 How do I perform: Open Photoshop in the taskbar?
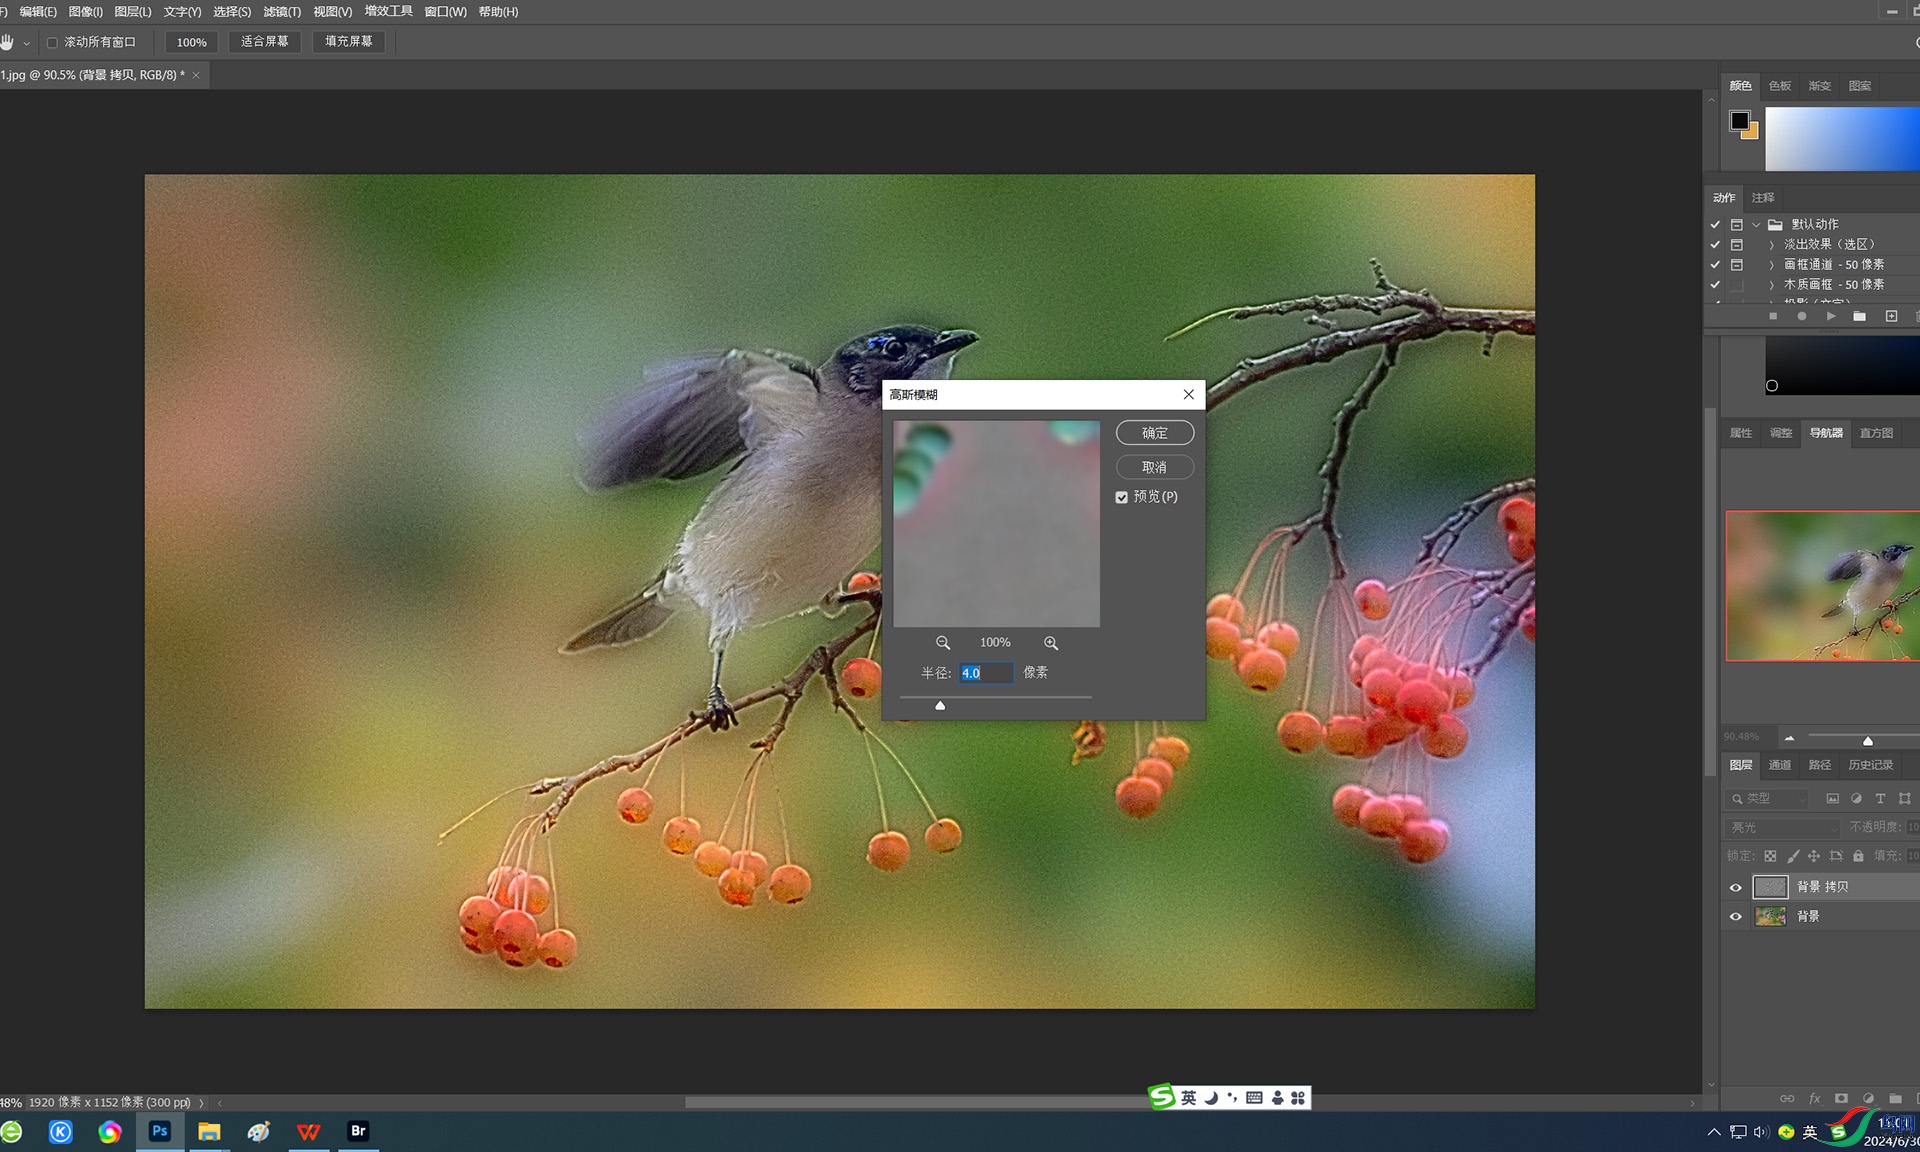click(160, 1131)
